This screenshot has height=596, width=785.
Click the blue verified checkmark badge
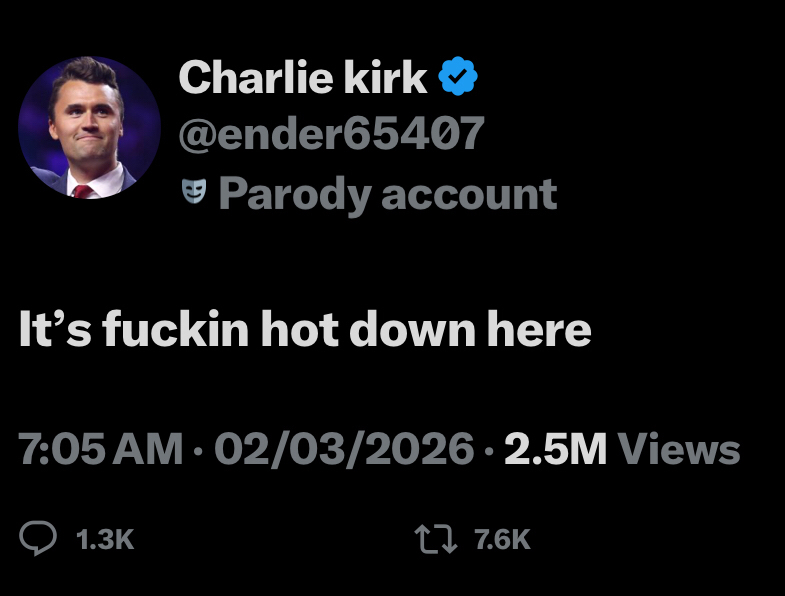click(458, 78)
